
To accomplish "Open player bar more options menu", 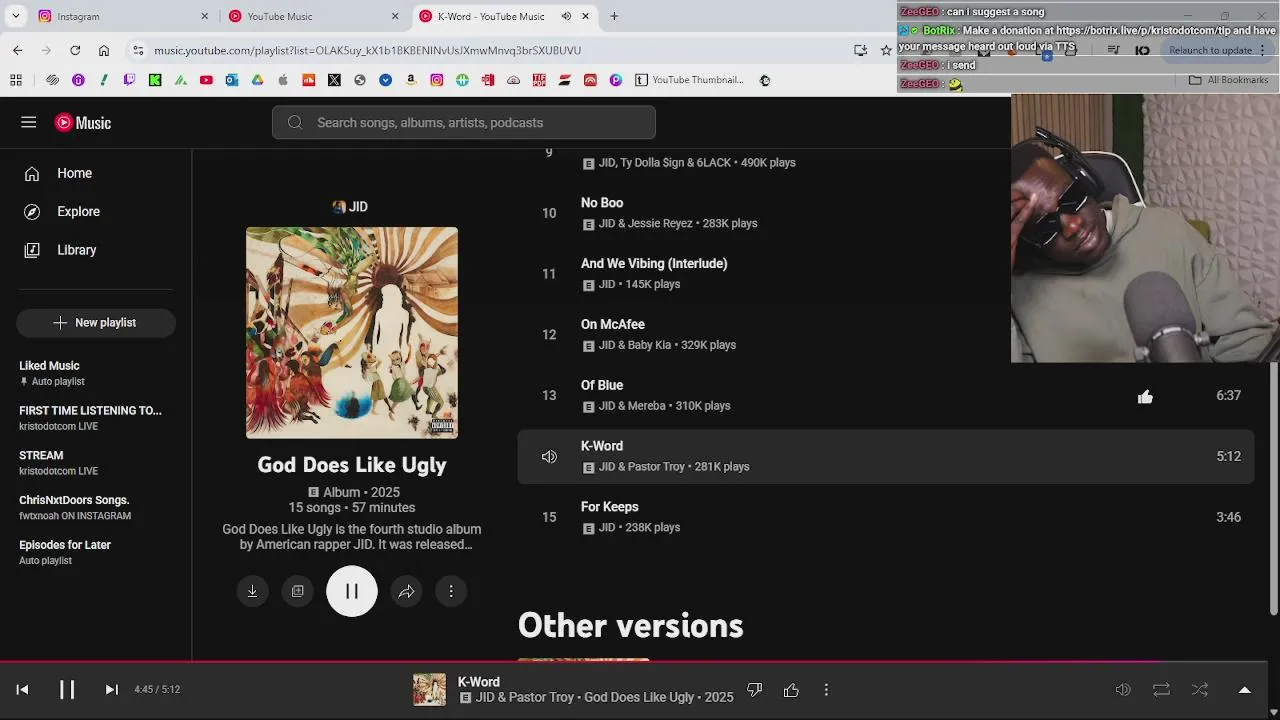I will tap(826, 690).
